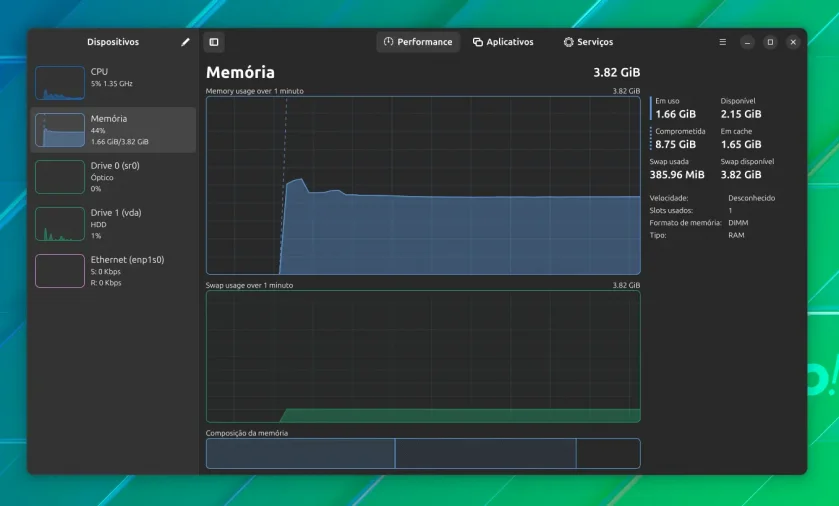Screen dimensions: 840x506
Task: Open Drive 0 (sr0) optical device
Action: click(x=114, y=177)
